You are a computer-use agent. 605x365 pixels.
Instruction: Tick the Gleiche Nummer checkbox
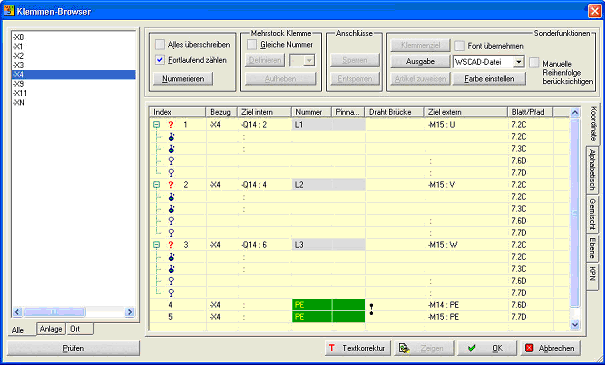click(252, 44)
